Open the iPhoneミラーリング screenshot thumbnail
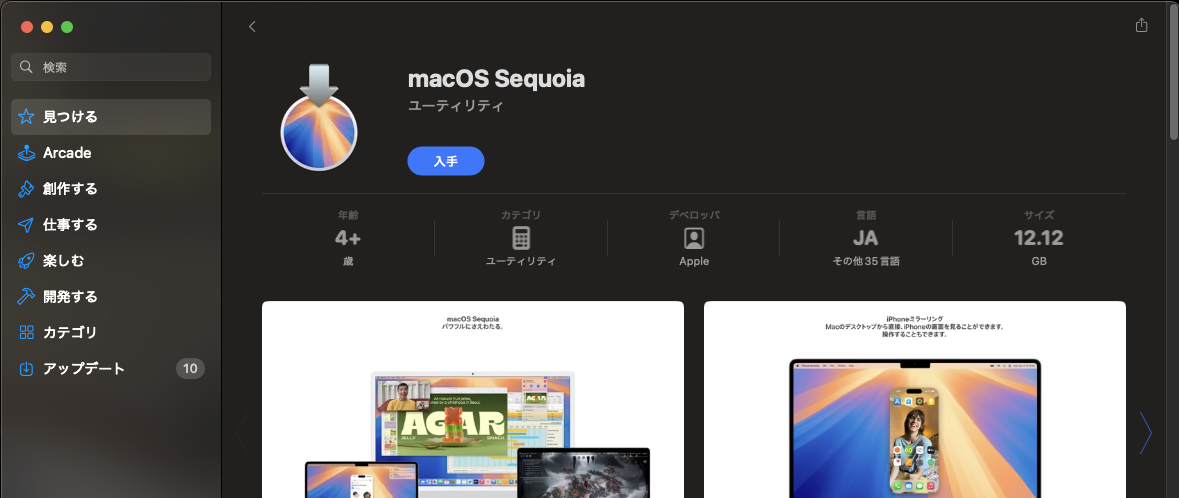Screen dimensions: 1179x498 914,399
